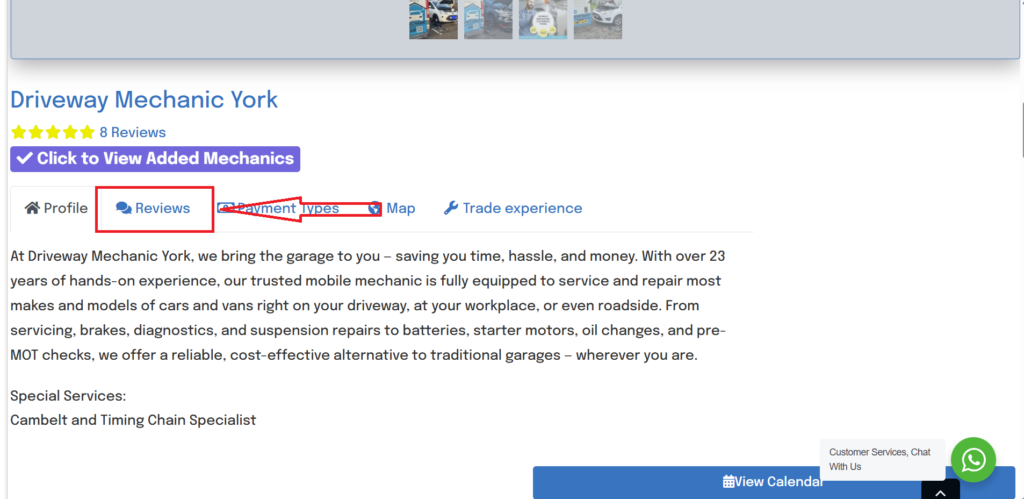Viewport: 1024px width, 499px height.
Task: Click the checkmark icon on the purple button
Action: tap(25, 159)
